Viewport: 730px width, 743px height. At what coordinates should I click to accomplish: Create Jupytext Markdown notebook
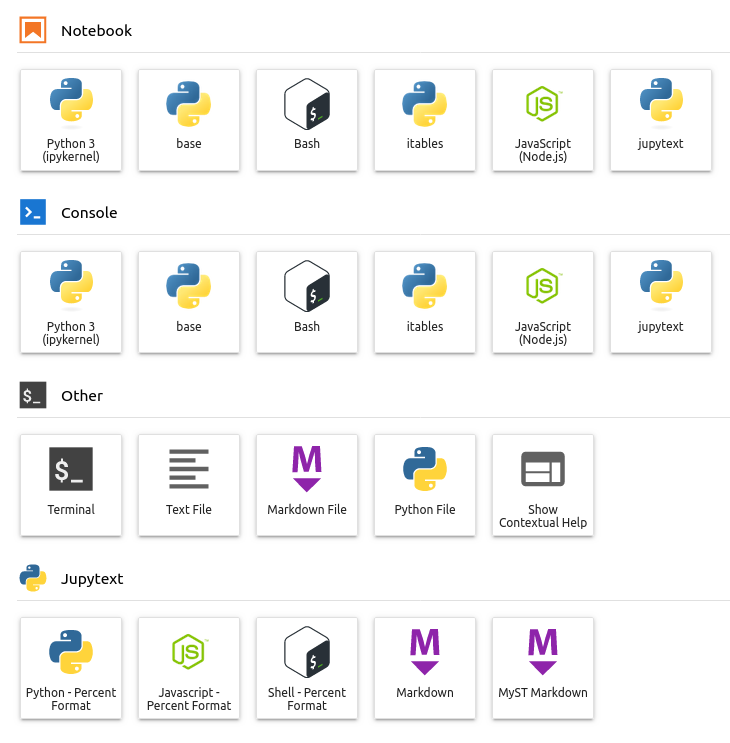tap(424, 668)
